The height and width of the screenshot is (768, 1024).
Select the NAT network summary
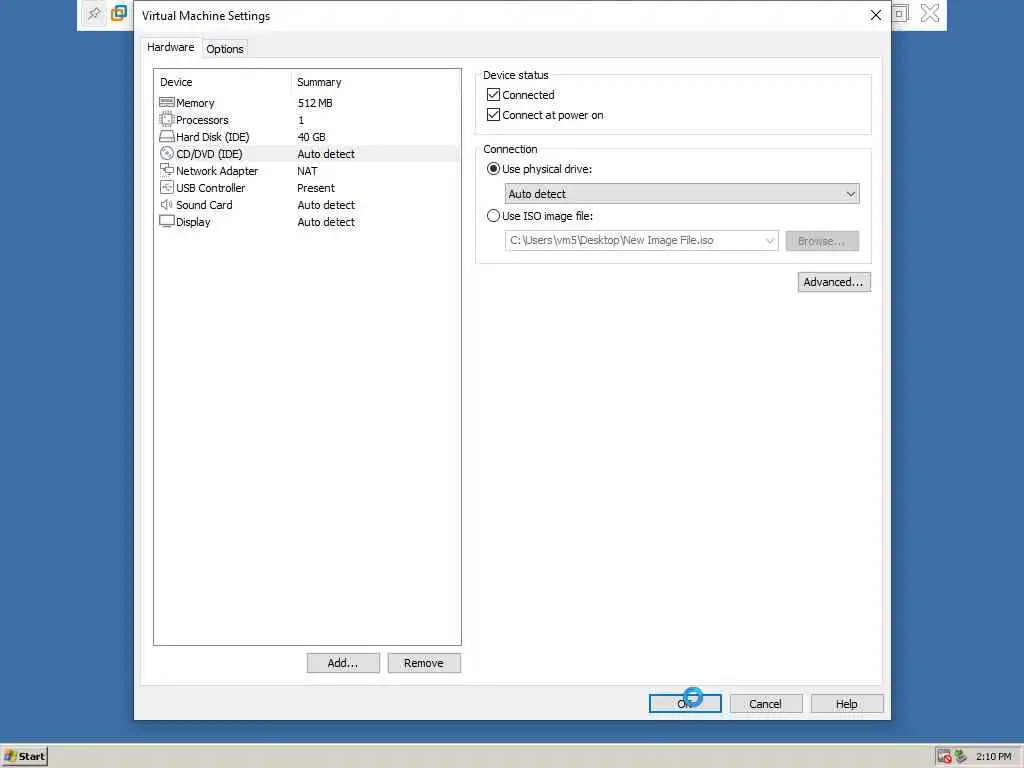point(307,170)
